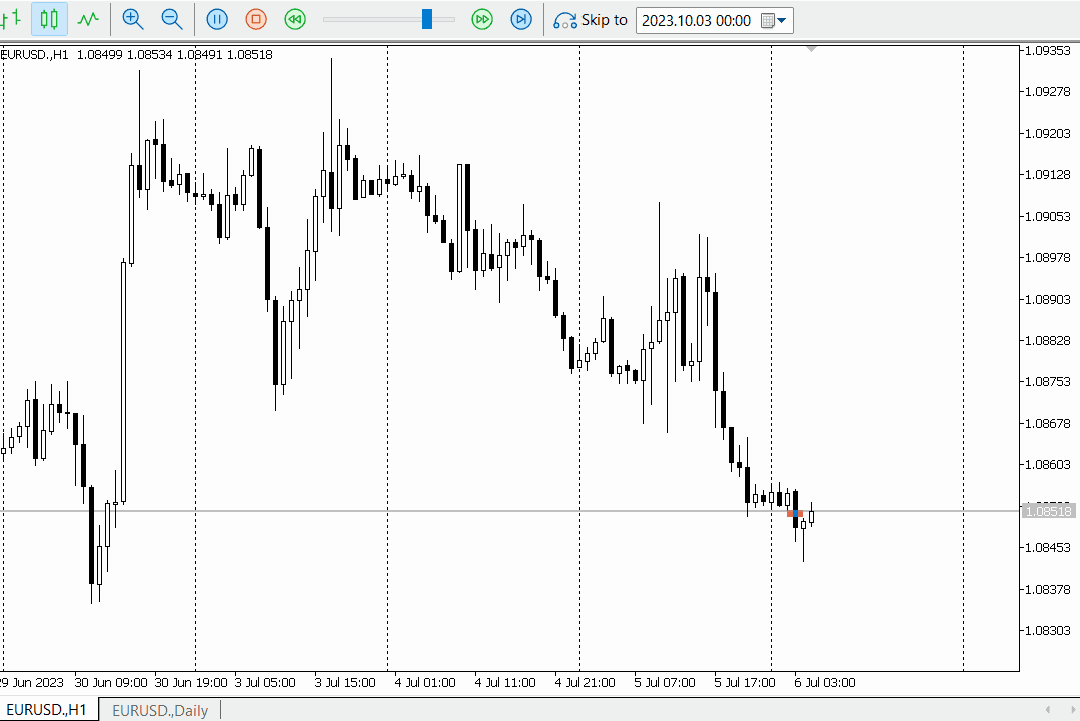This screenshot has width=1080, height=721.
Task: Pause the strategy tester playback
Action: click(x=217, y=19)
